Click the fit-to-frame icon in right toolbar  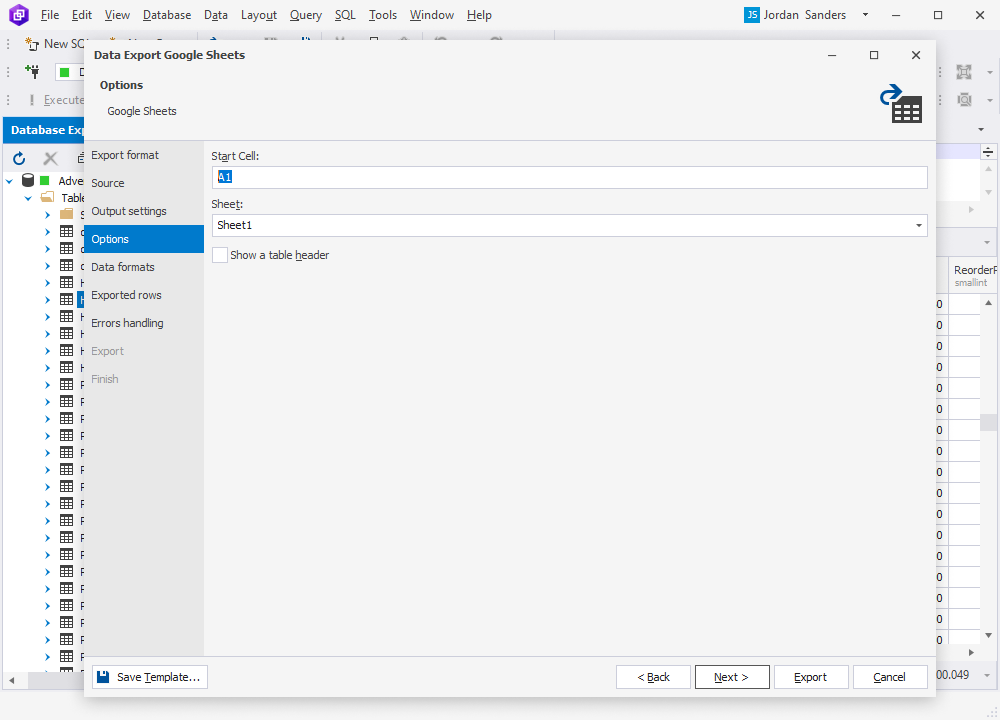coord(964,72)
